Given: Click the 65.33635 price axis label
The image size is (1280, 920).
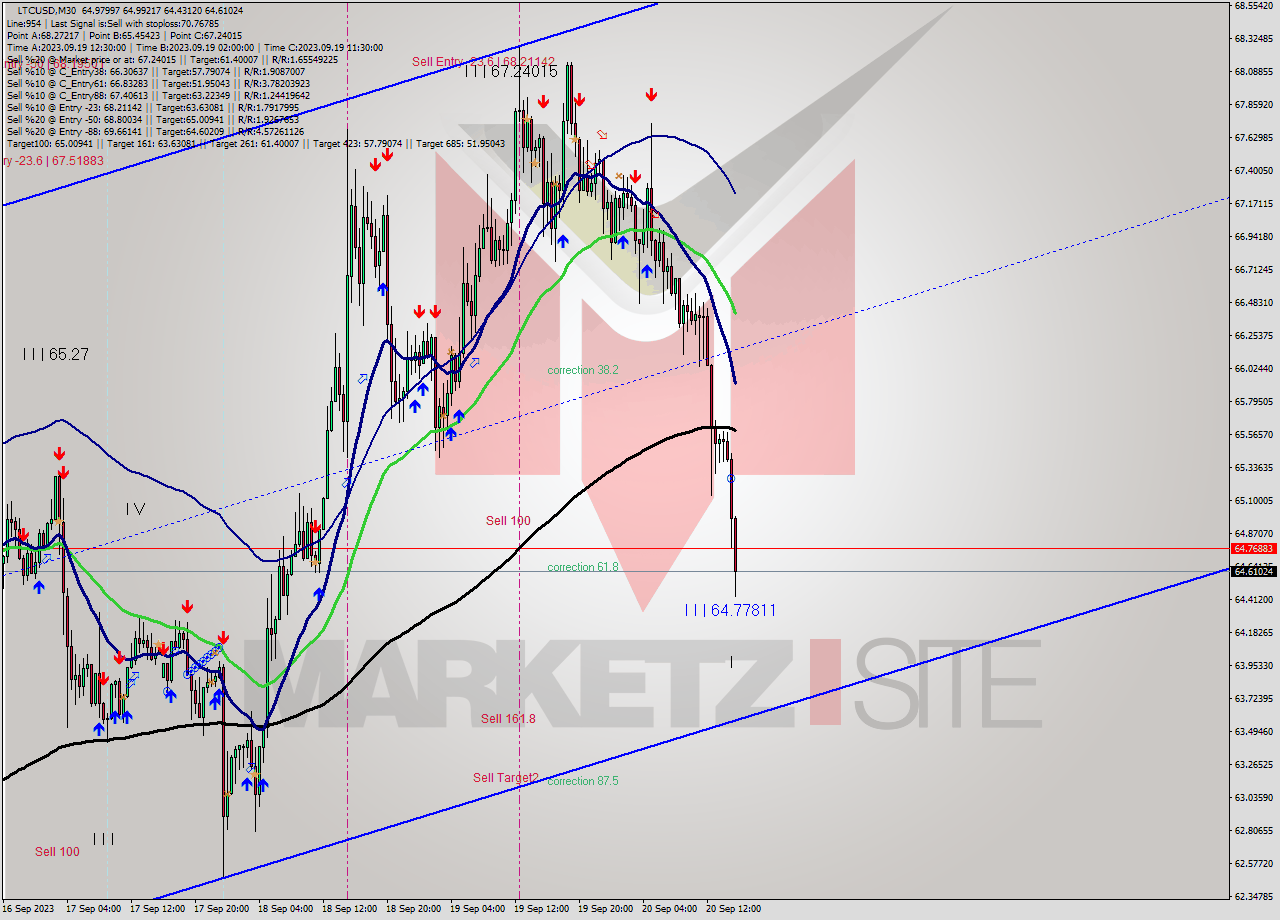Looking at the screenshot, I should click(1253, 468).
